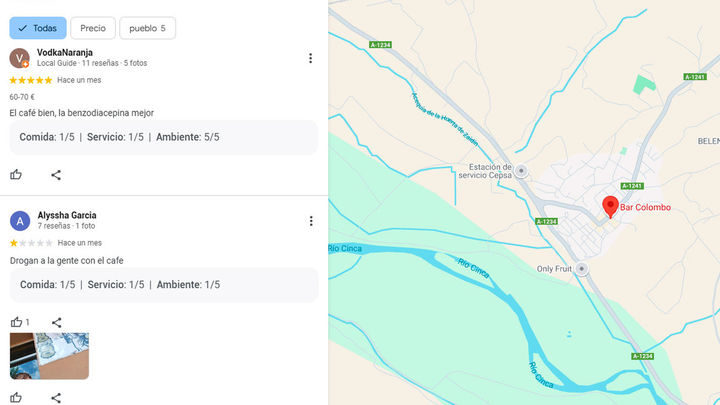Enable the pueblo 5 filter chip
Image resolution: width=720 pixels, height=405 pixels.
(147, 28)
